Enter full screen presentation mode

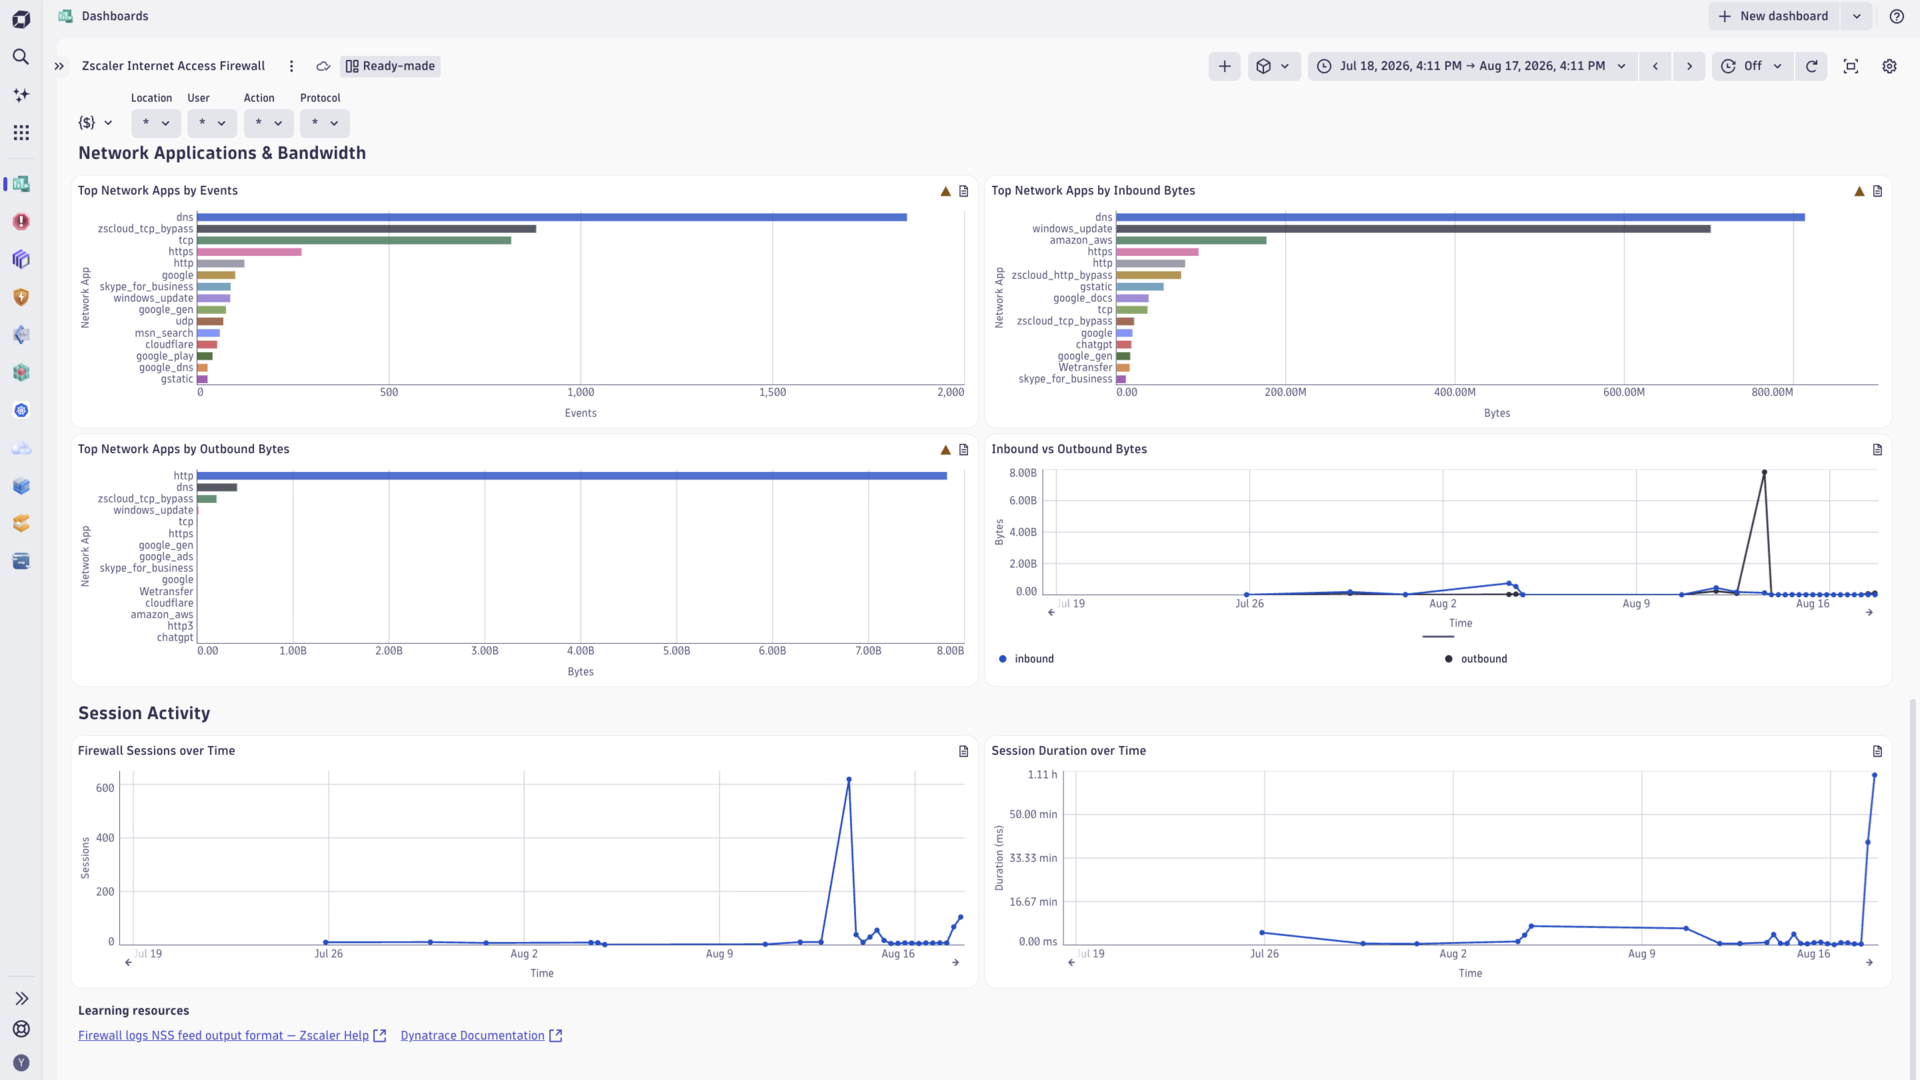1851,66
